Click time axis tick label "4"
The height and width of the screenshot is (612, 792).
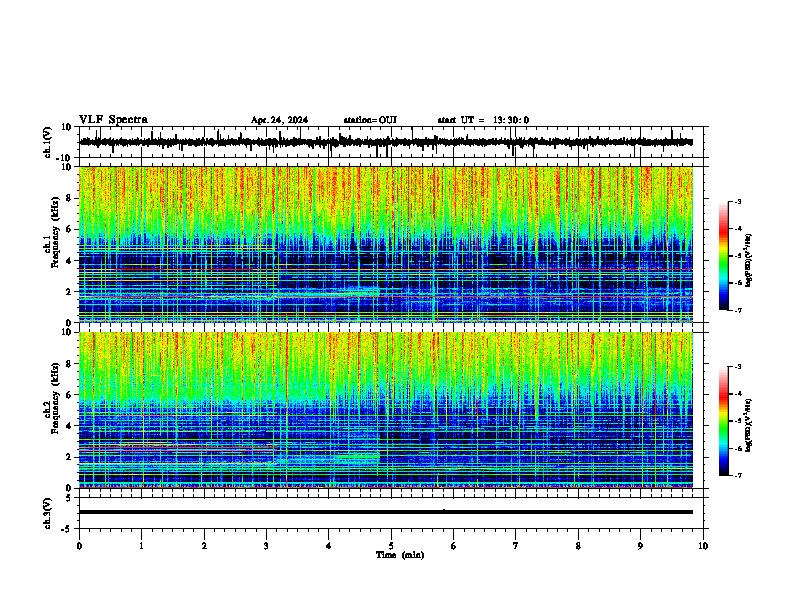click(328, 546)
